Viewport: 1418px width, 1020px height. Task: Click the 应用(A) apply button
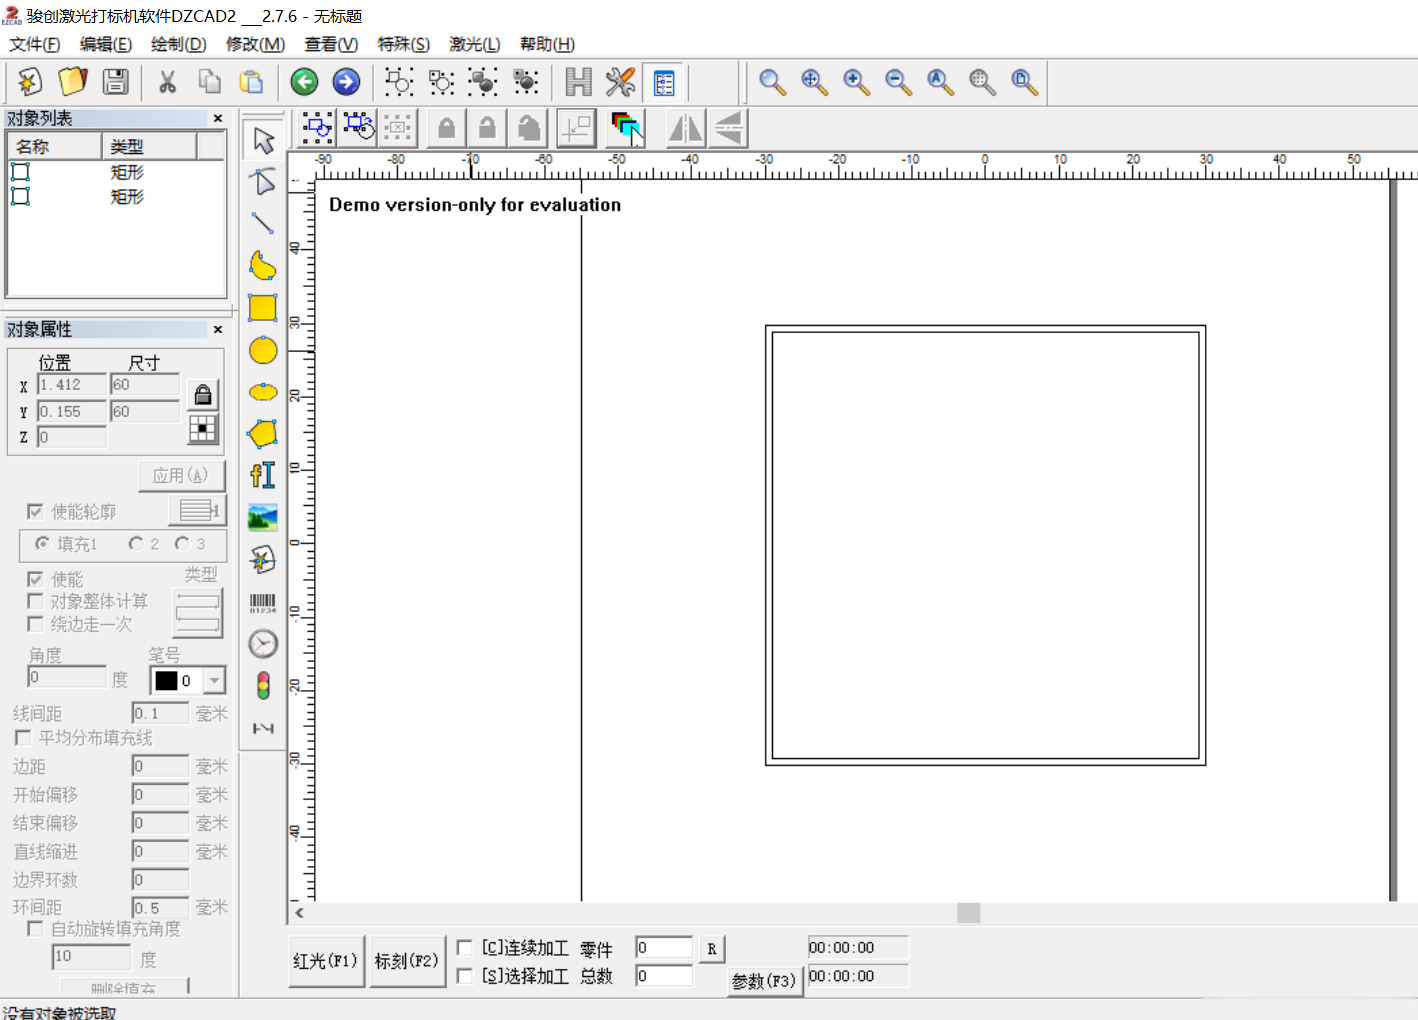181,476
